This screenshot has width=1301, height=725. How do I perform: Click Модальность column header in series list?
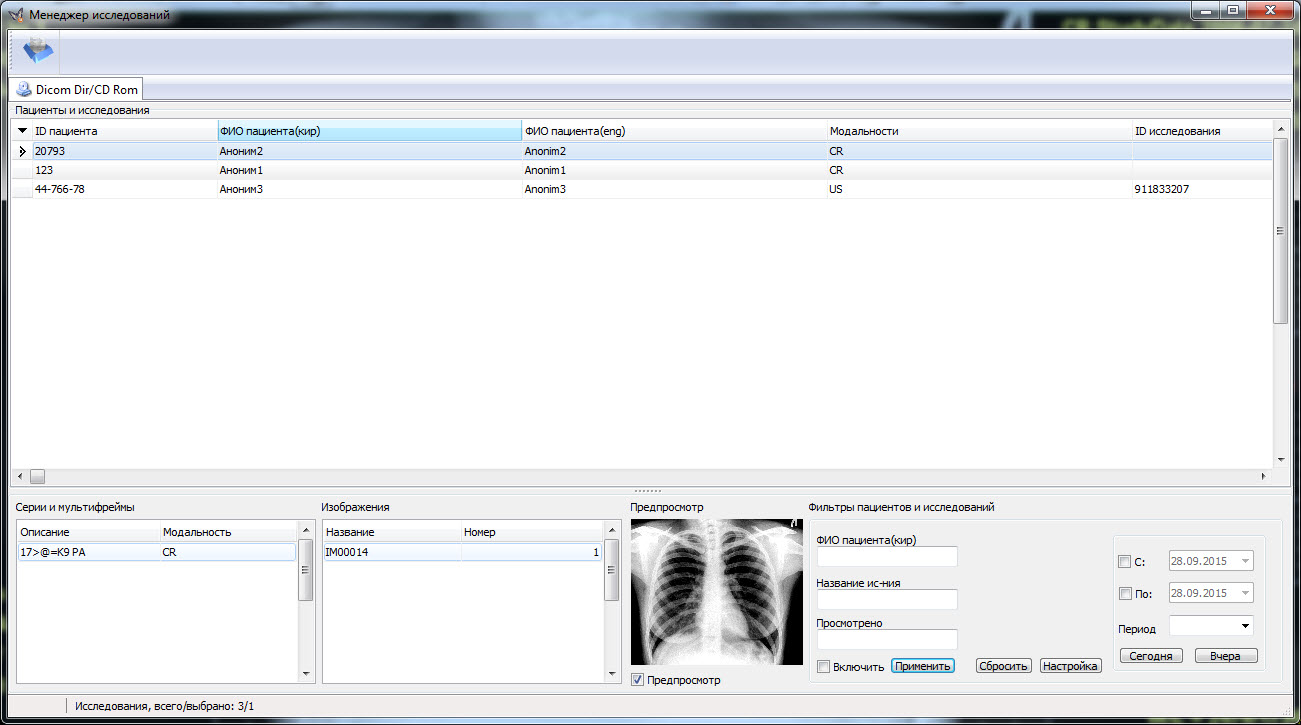[228, 532]
